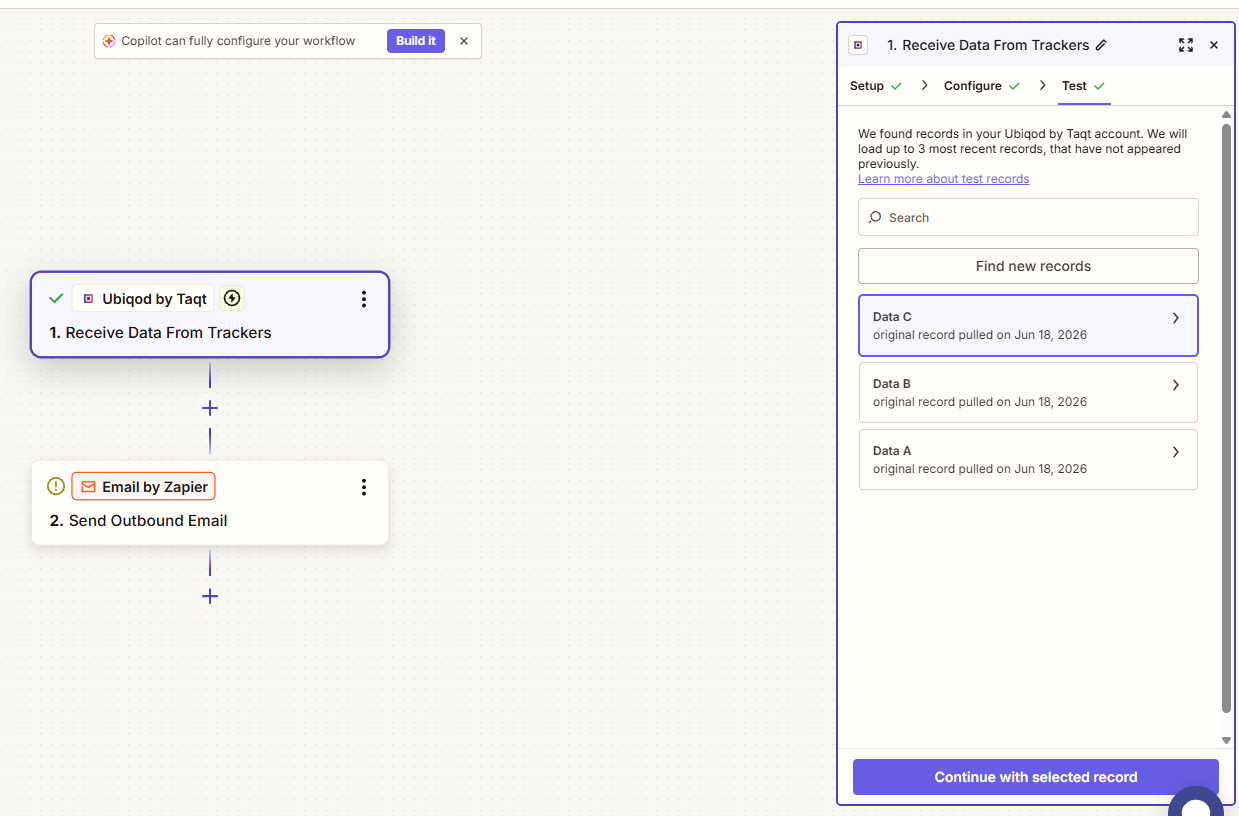Click the Email by Zapier app badge
The width and height of the screenshot is (1239, 816).
pyautogui.click(x=144, y=487)
